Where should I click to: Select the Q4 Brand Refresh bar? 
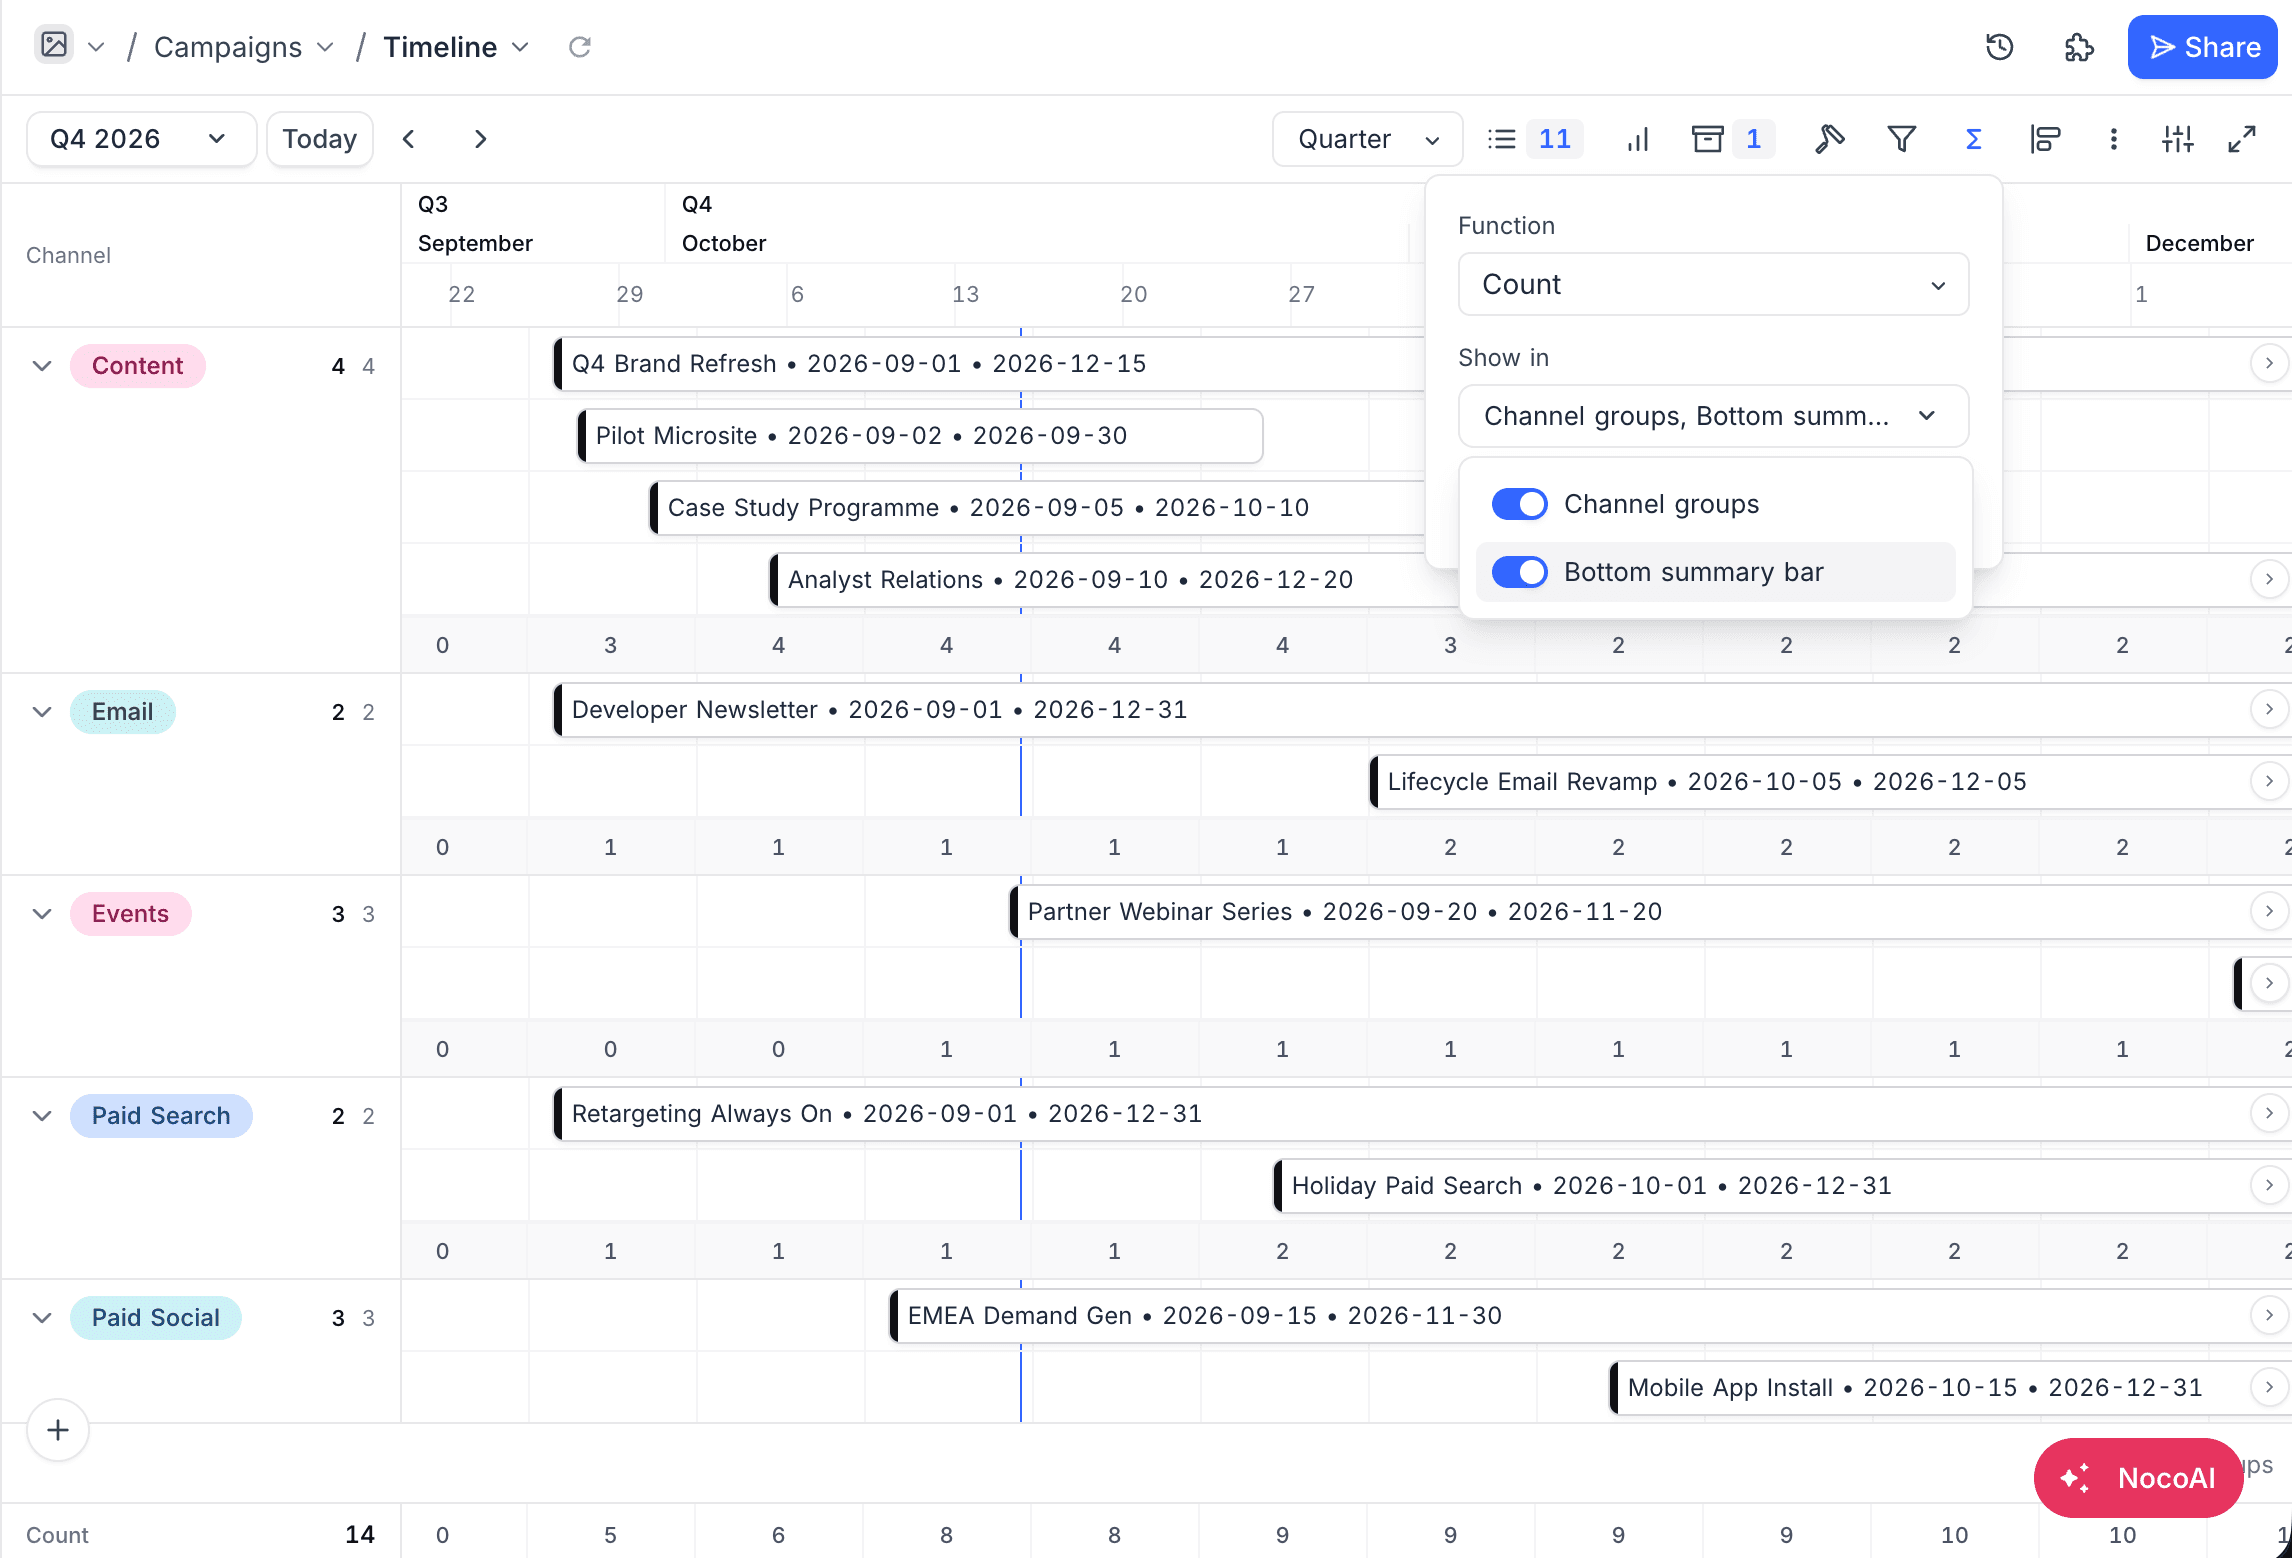988,364
